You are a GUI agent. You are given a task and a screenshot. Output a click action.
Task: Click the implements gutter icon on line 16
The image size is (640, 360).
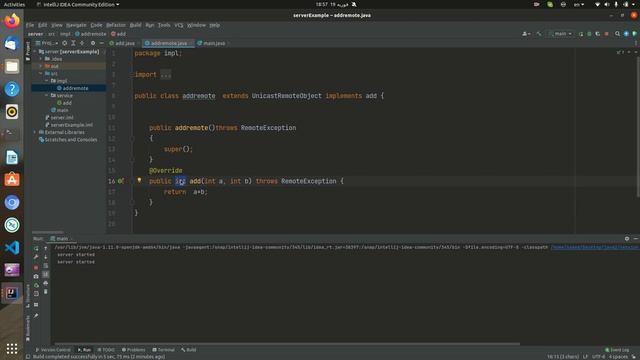(121, 181)
